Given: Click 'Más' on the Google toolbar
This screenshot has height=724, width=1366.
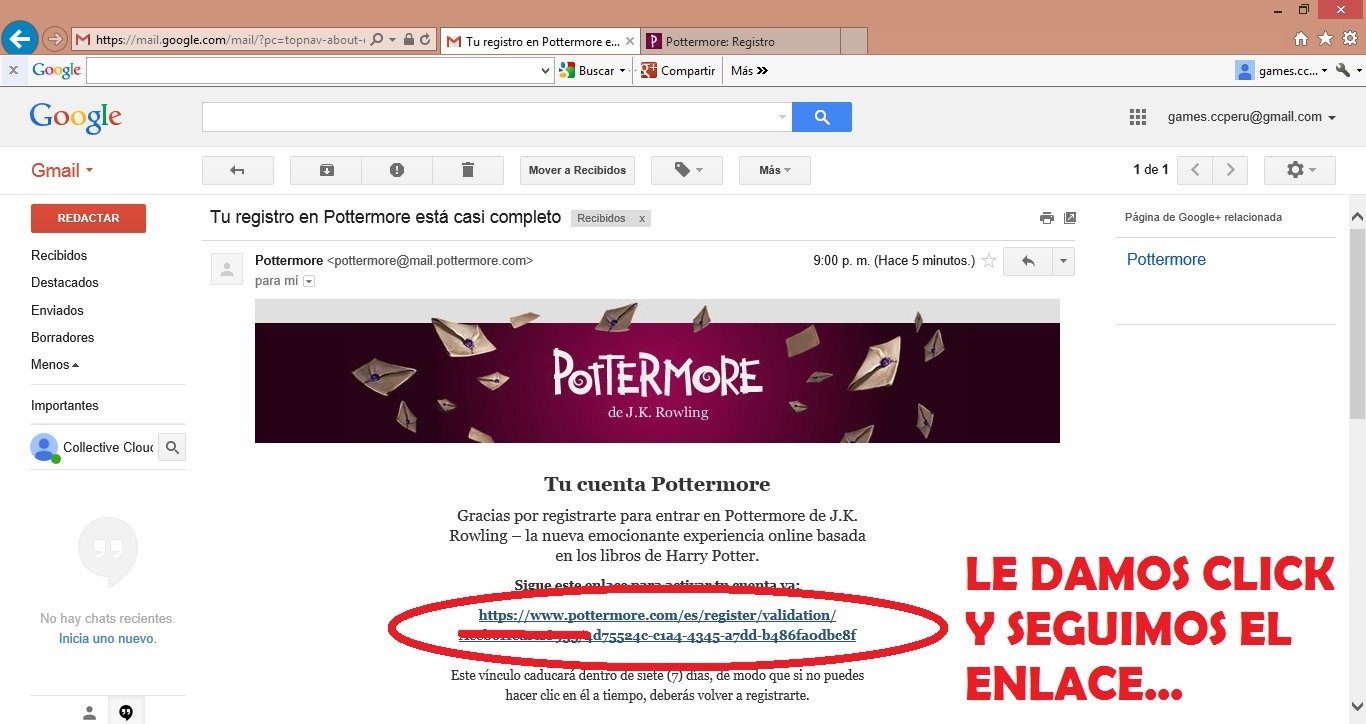Looking at the screenshot, I should tap(749, 70).
